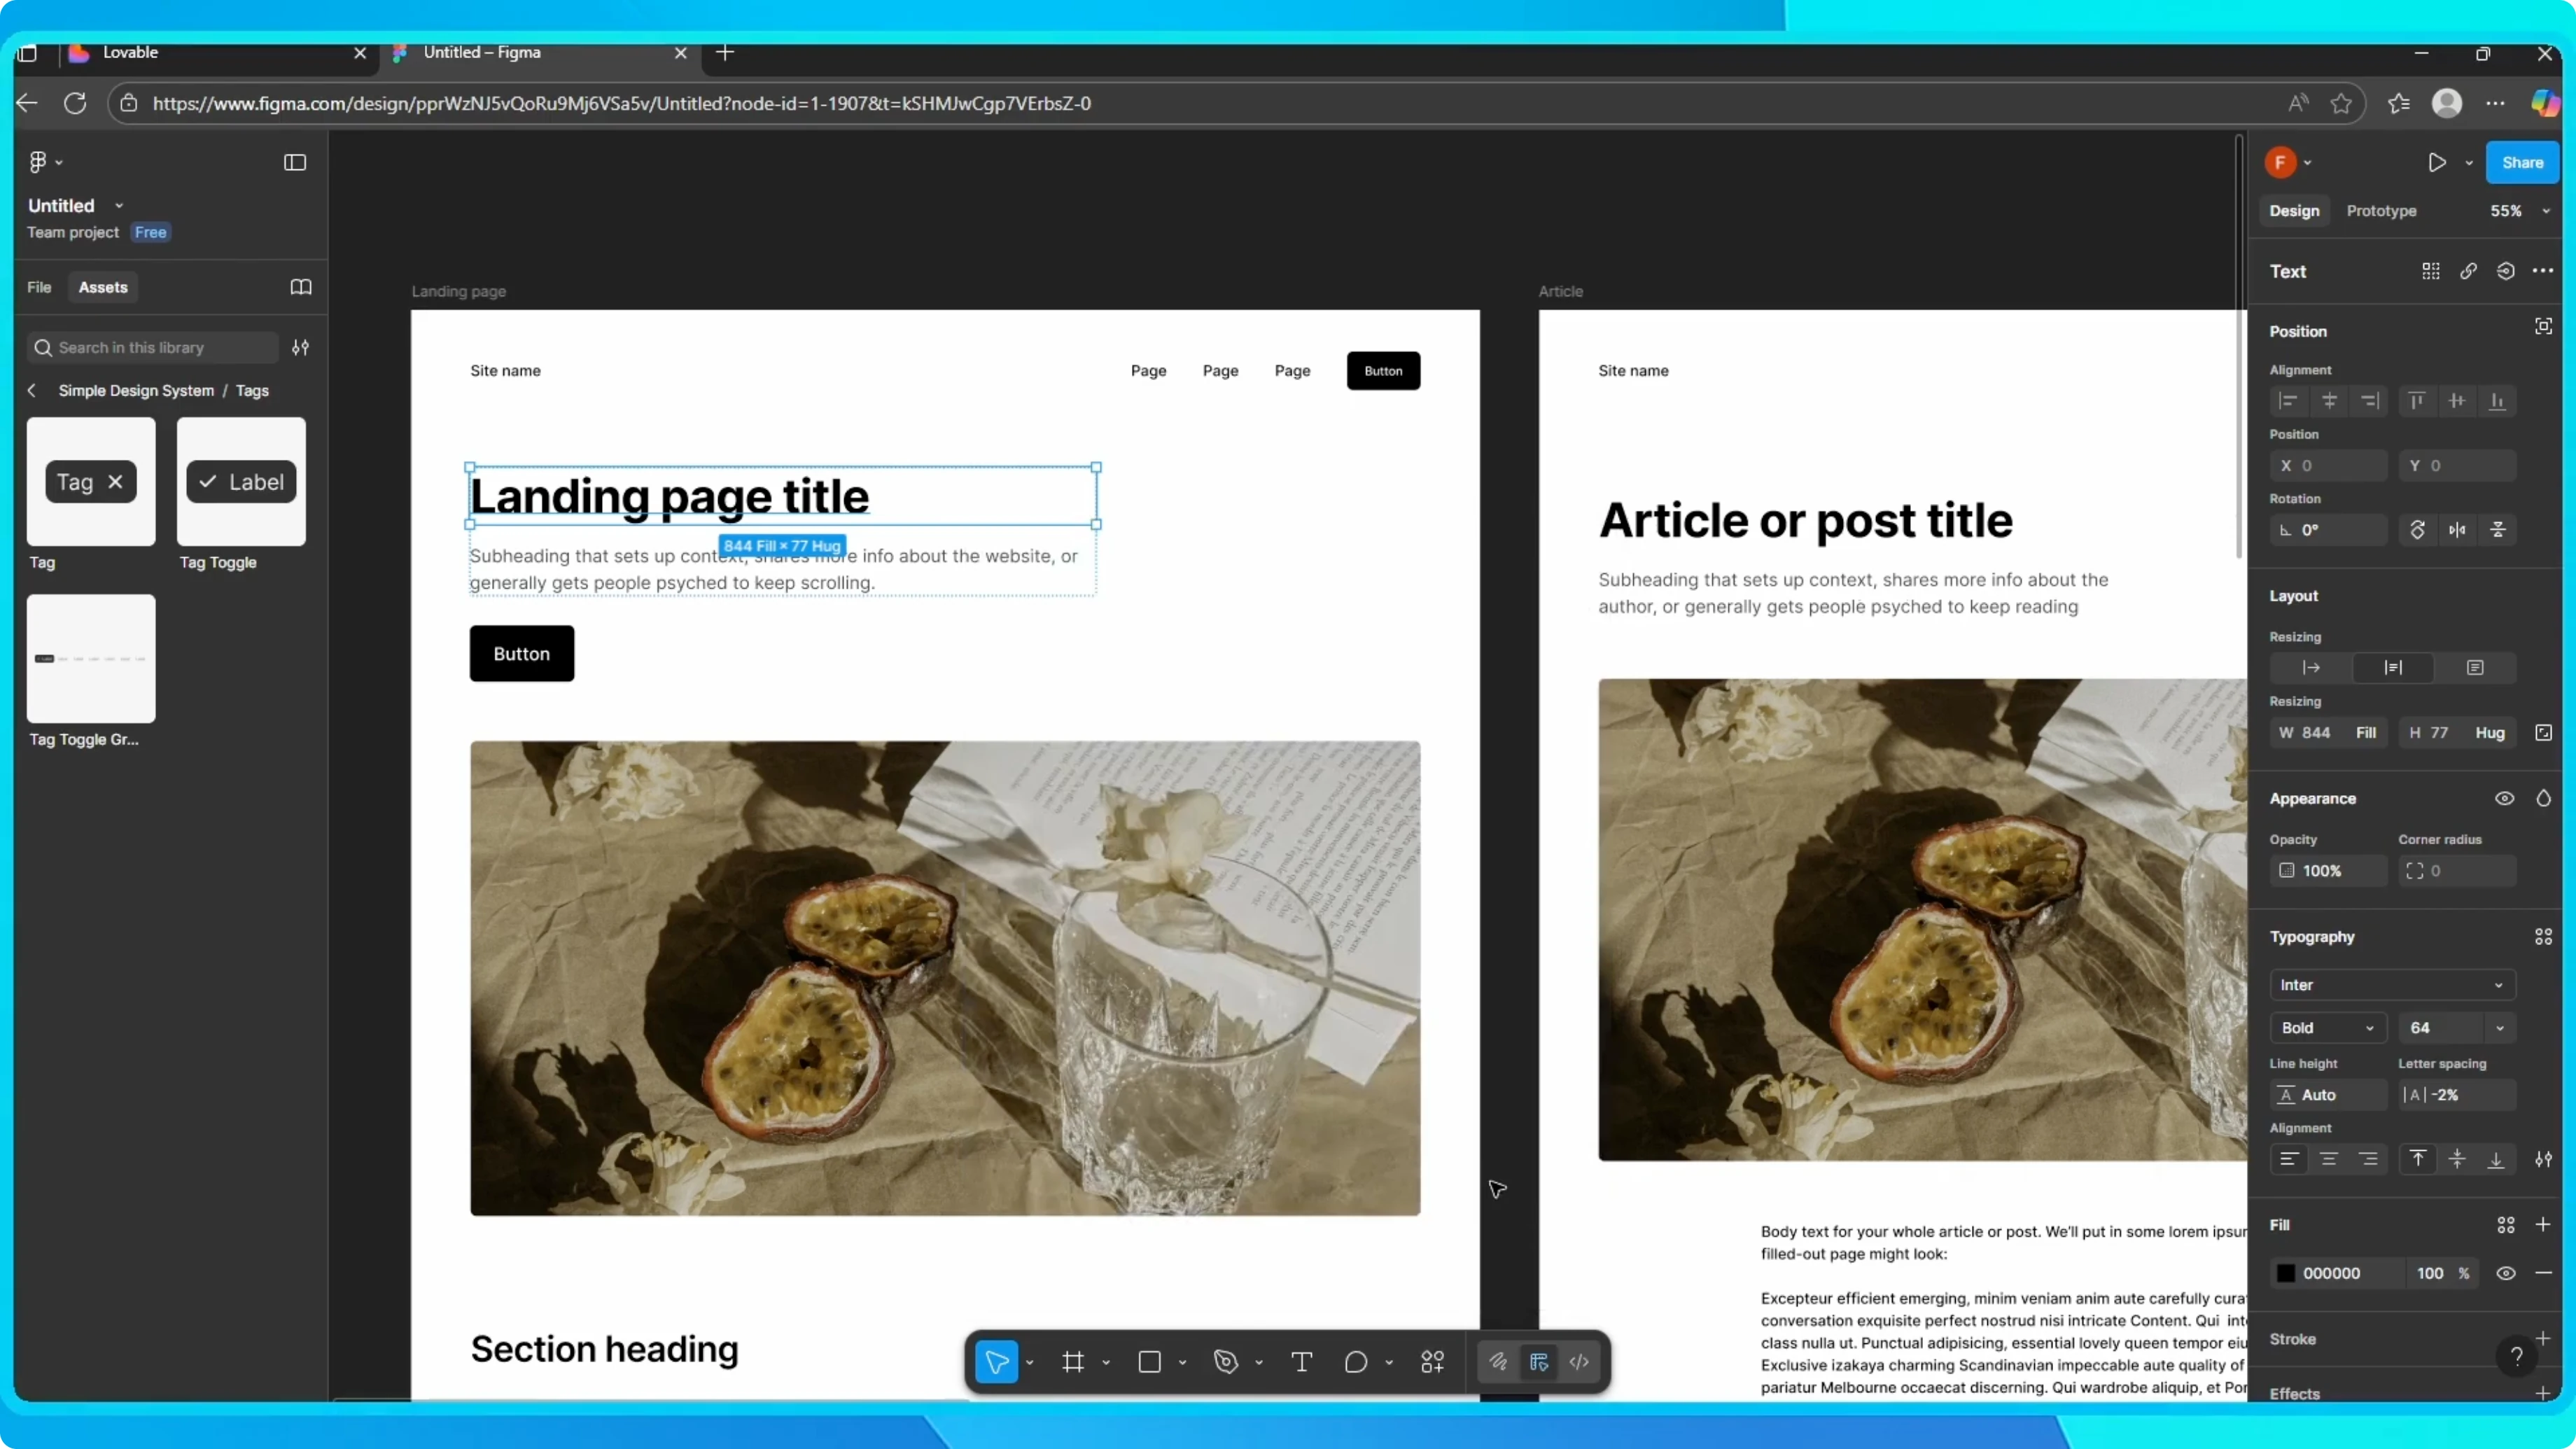The width and height of the screenshot is (2576, 1449).
Task: Click the Present play button
Action: [2437, 162]
